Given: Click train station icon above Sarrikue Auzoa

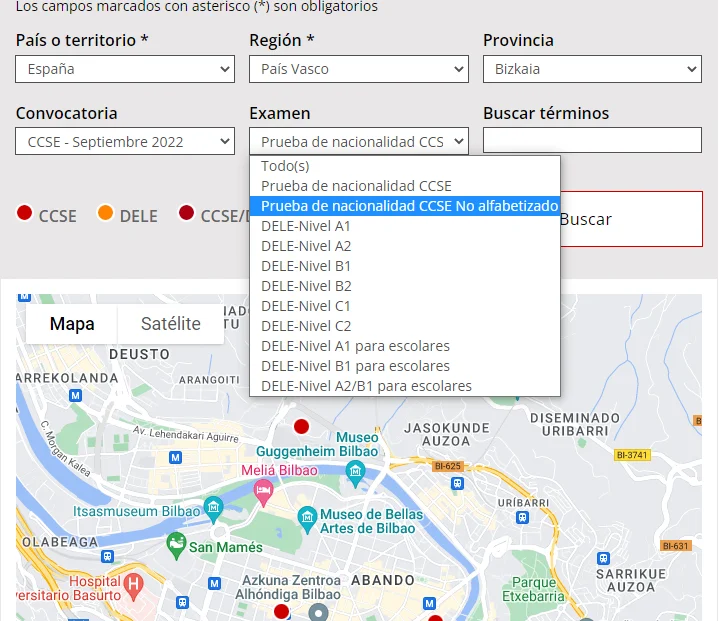Looking at the screenshot, I should point(603,559).
